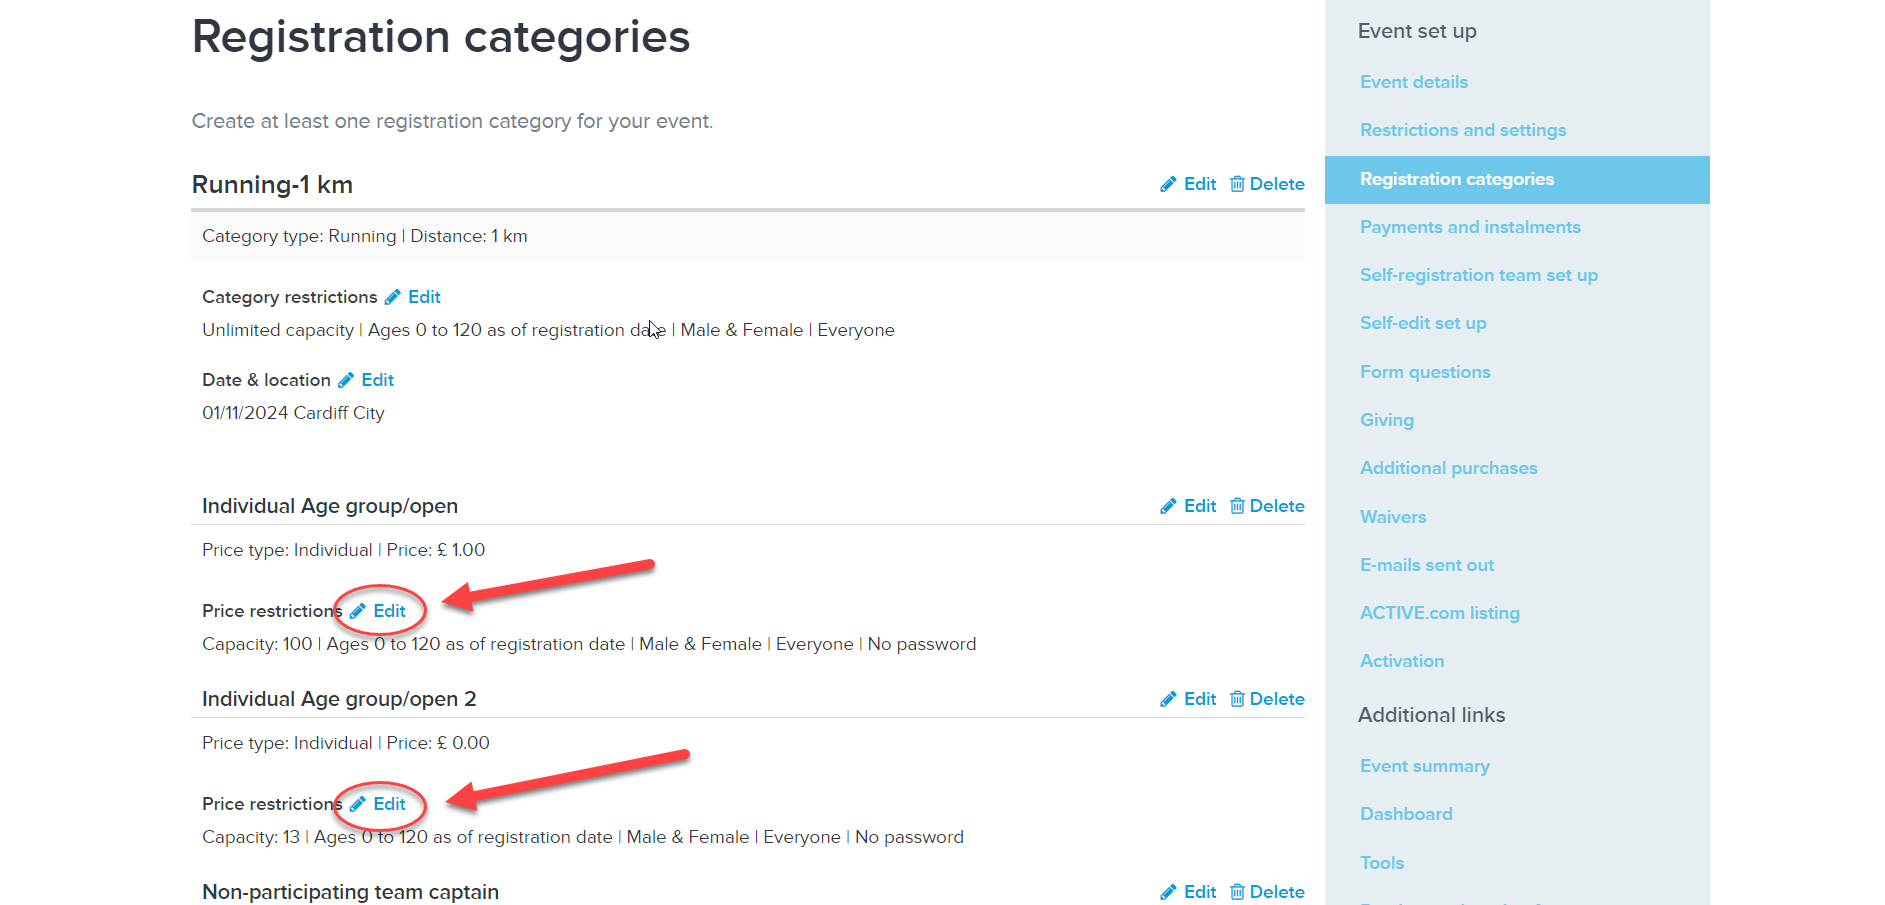Image resolution: width=1885 pixels, height=905 pixels.
Task: Select the Registration categories sidebar item
Action: [x=1517, y=180]
